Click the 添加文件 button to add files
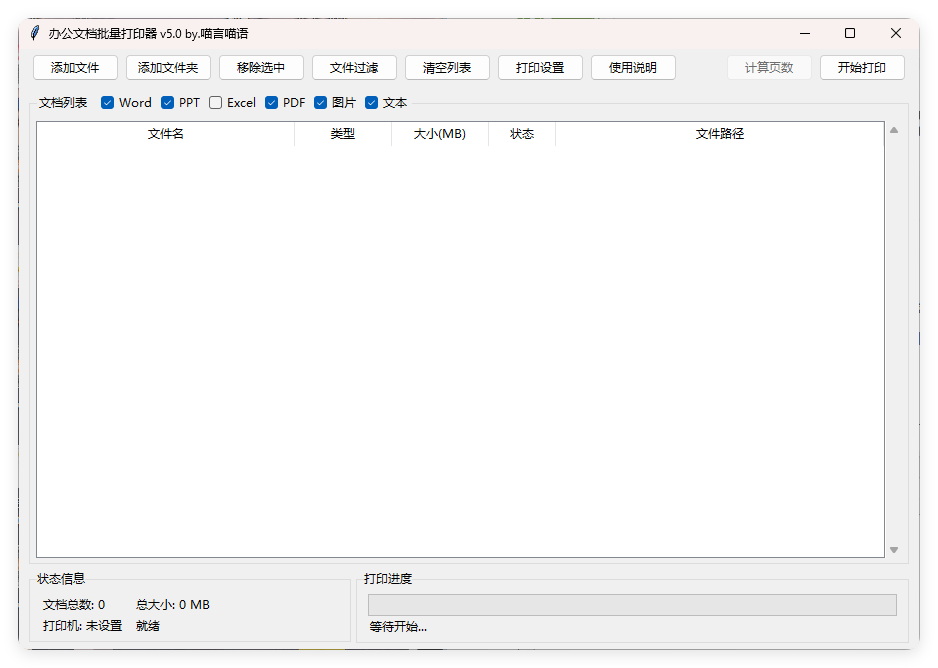 point(75,68)
